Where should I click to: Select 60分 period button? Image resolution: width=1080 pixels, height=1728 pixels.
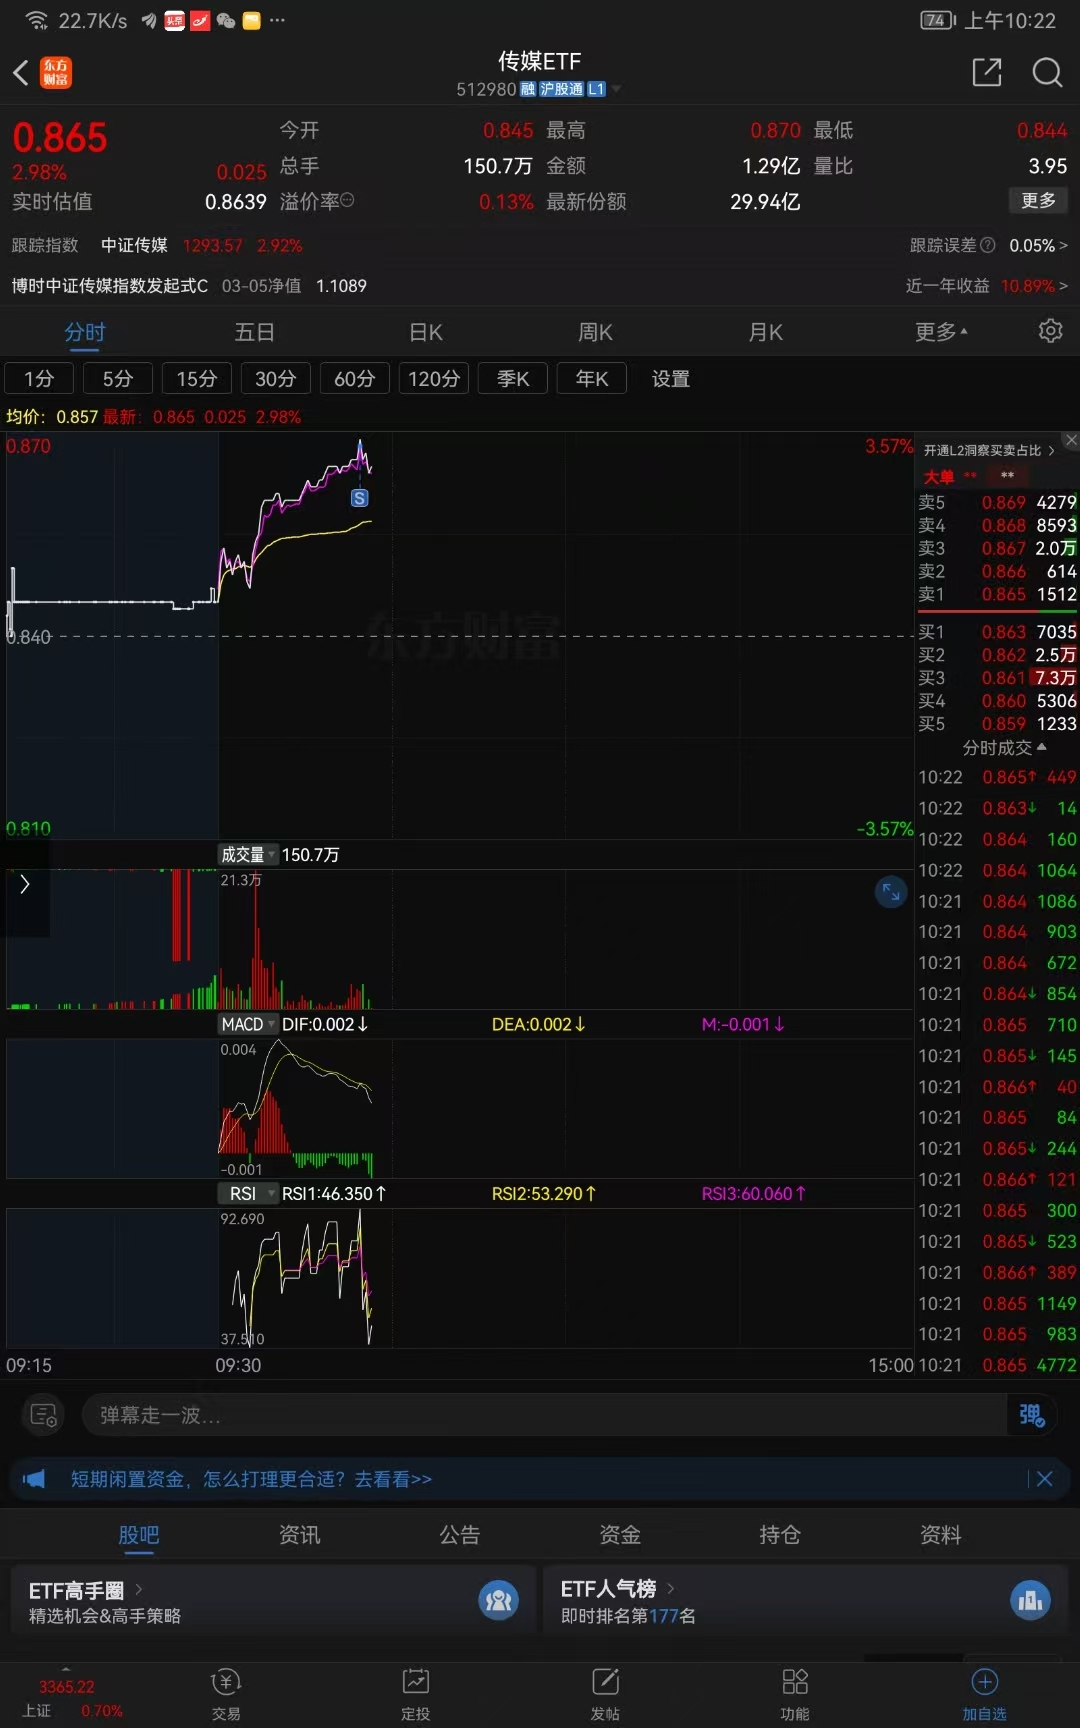pos(355,379)
